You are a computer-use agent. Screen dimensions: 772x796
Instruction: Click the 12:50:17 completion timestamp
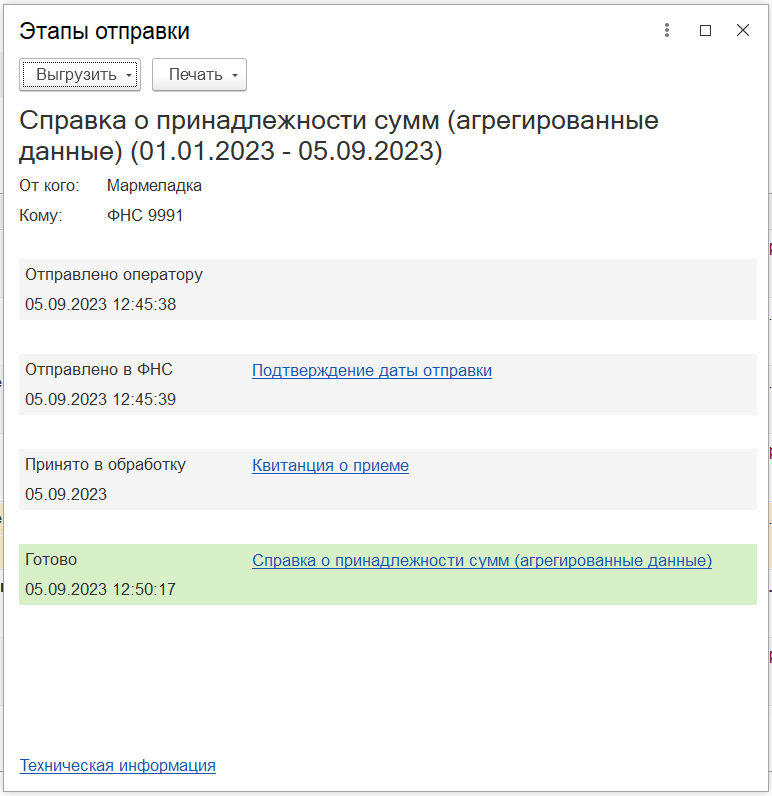[x=101, y=590]
